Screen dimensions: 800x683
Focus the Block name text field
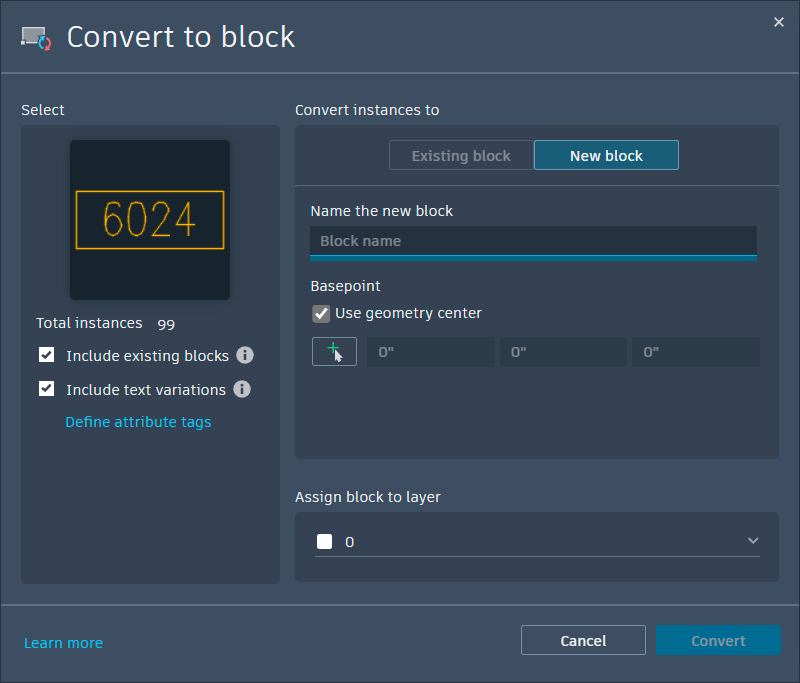pos(533,241)
